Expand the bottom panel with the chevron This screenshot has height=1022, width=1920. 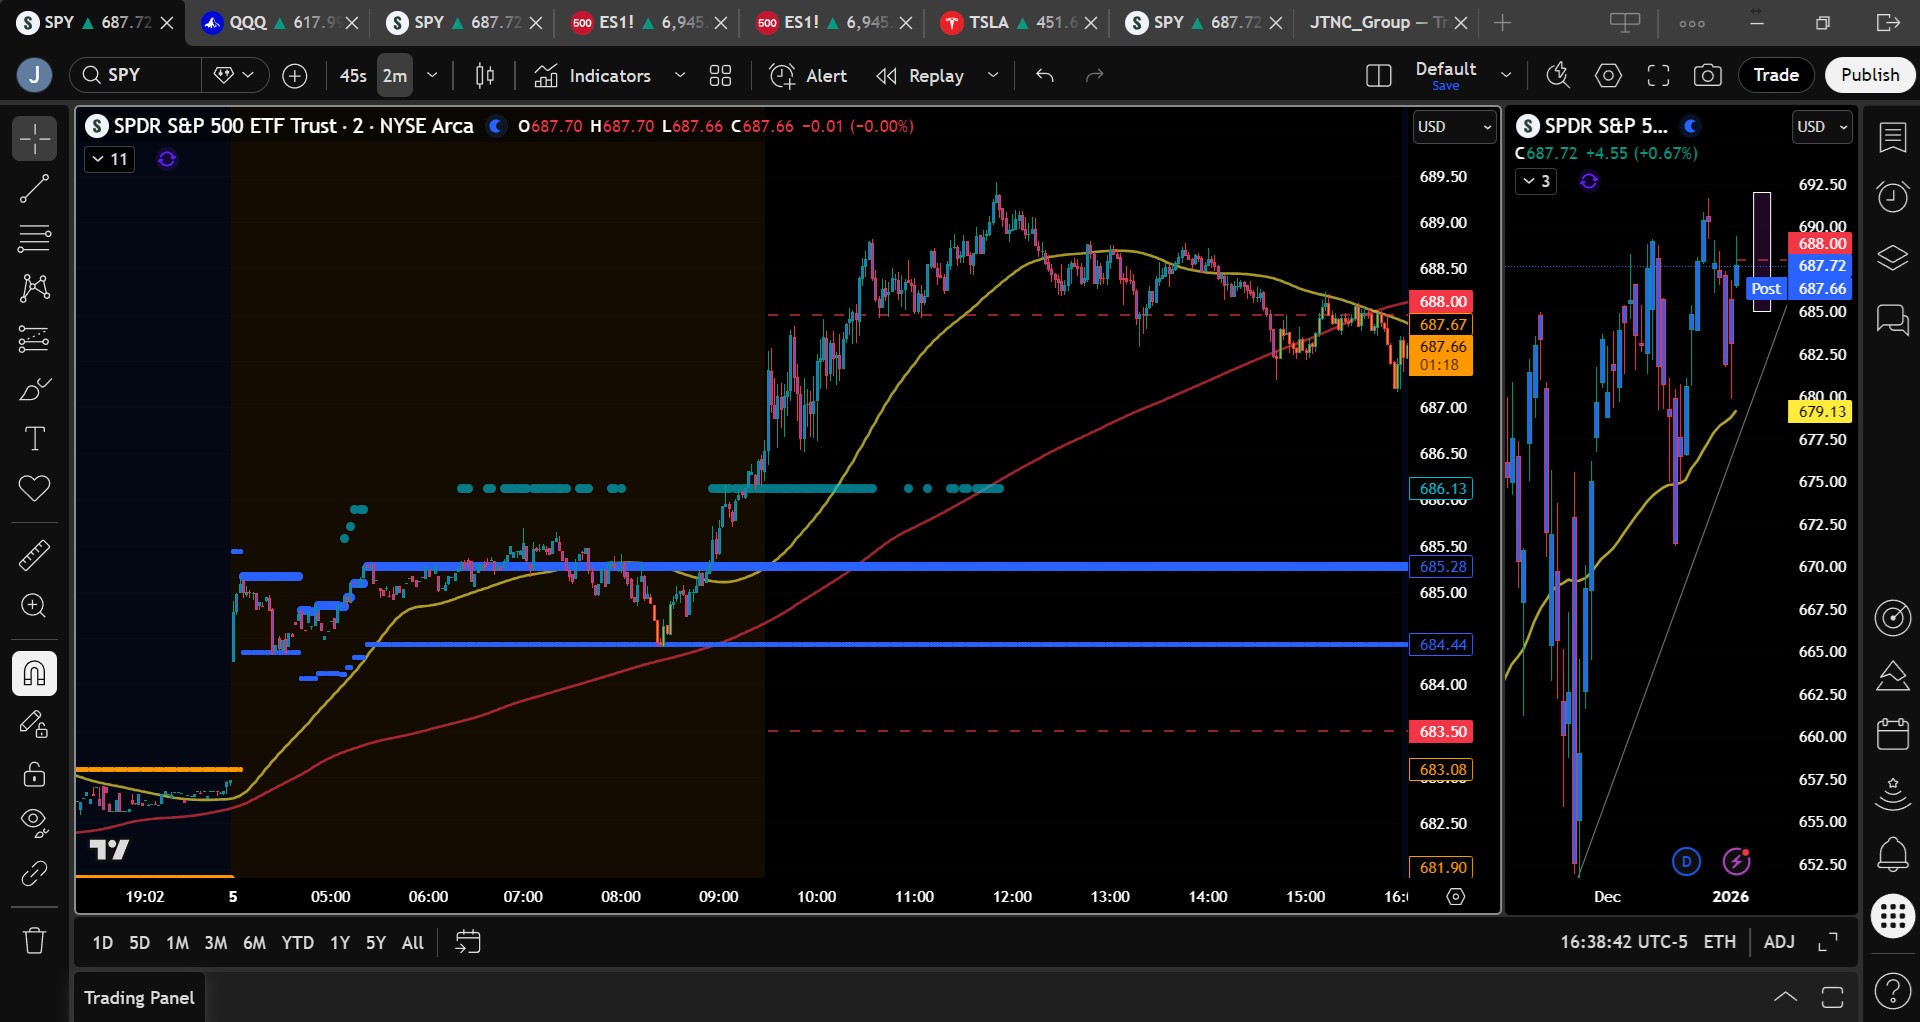click(1785, 996)
